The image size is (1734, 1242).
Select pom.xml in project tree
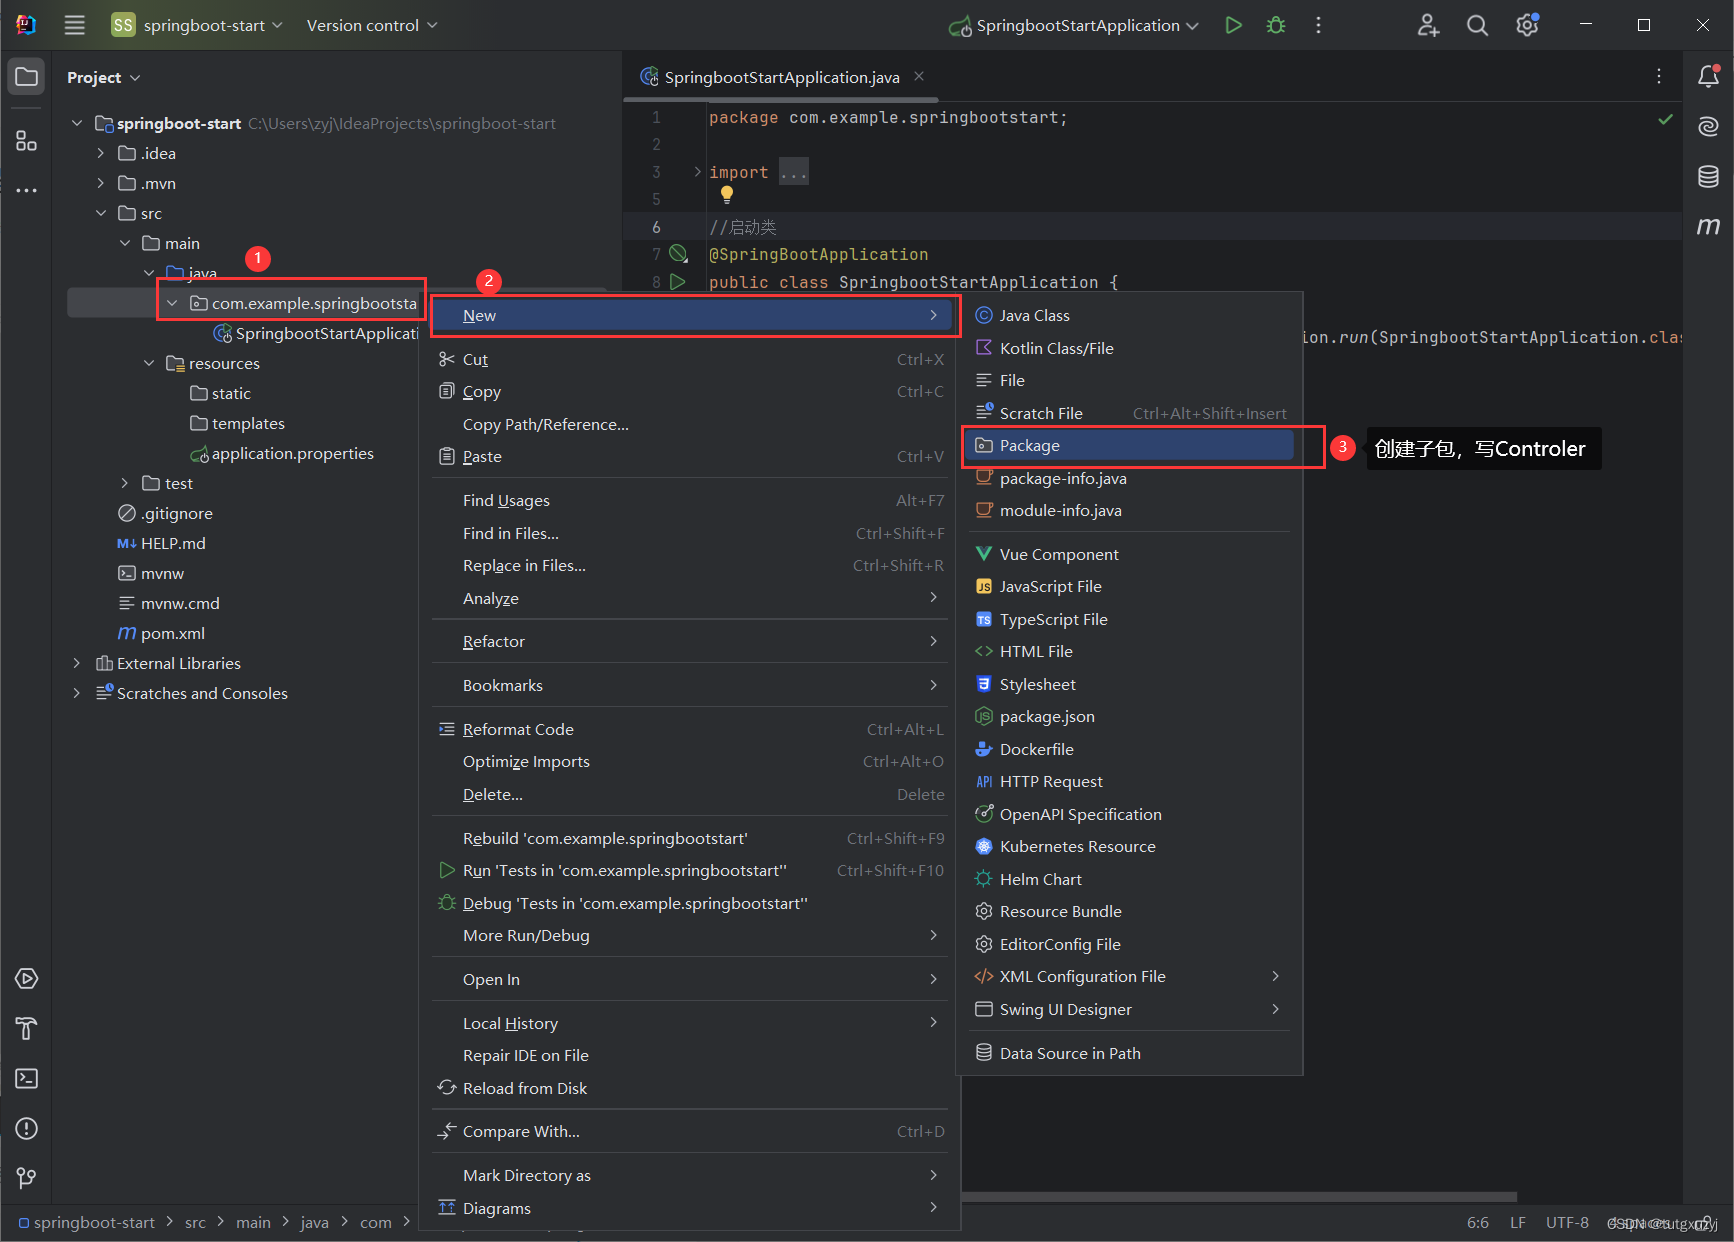[161, 633]
